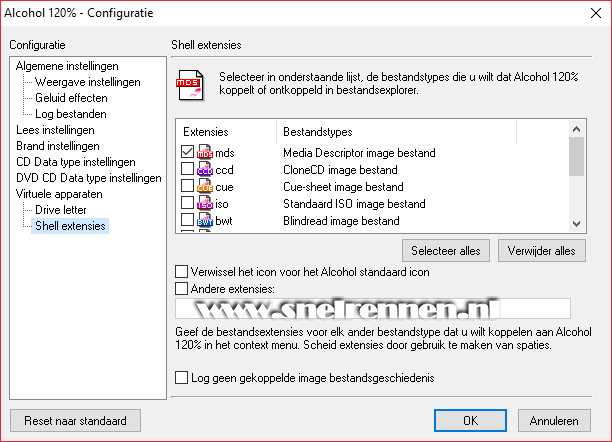The height and width of the screenshot is (442, 612).
Task: Select Shell extensies tree item
Action: coord(70,226)
